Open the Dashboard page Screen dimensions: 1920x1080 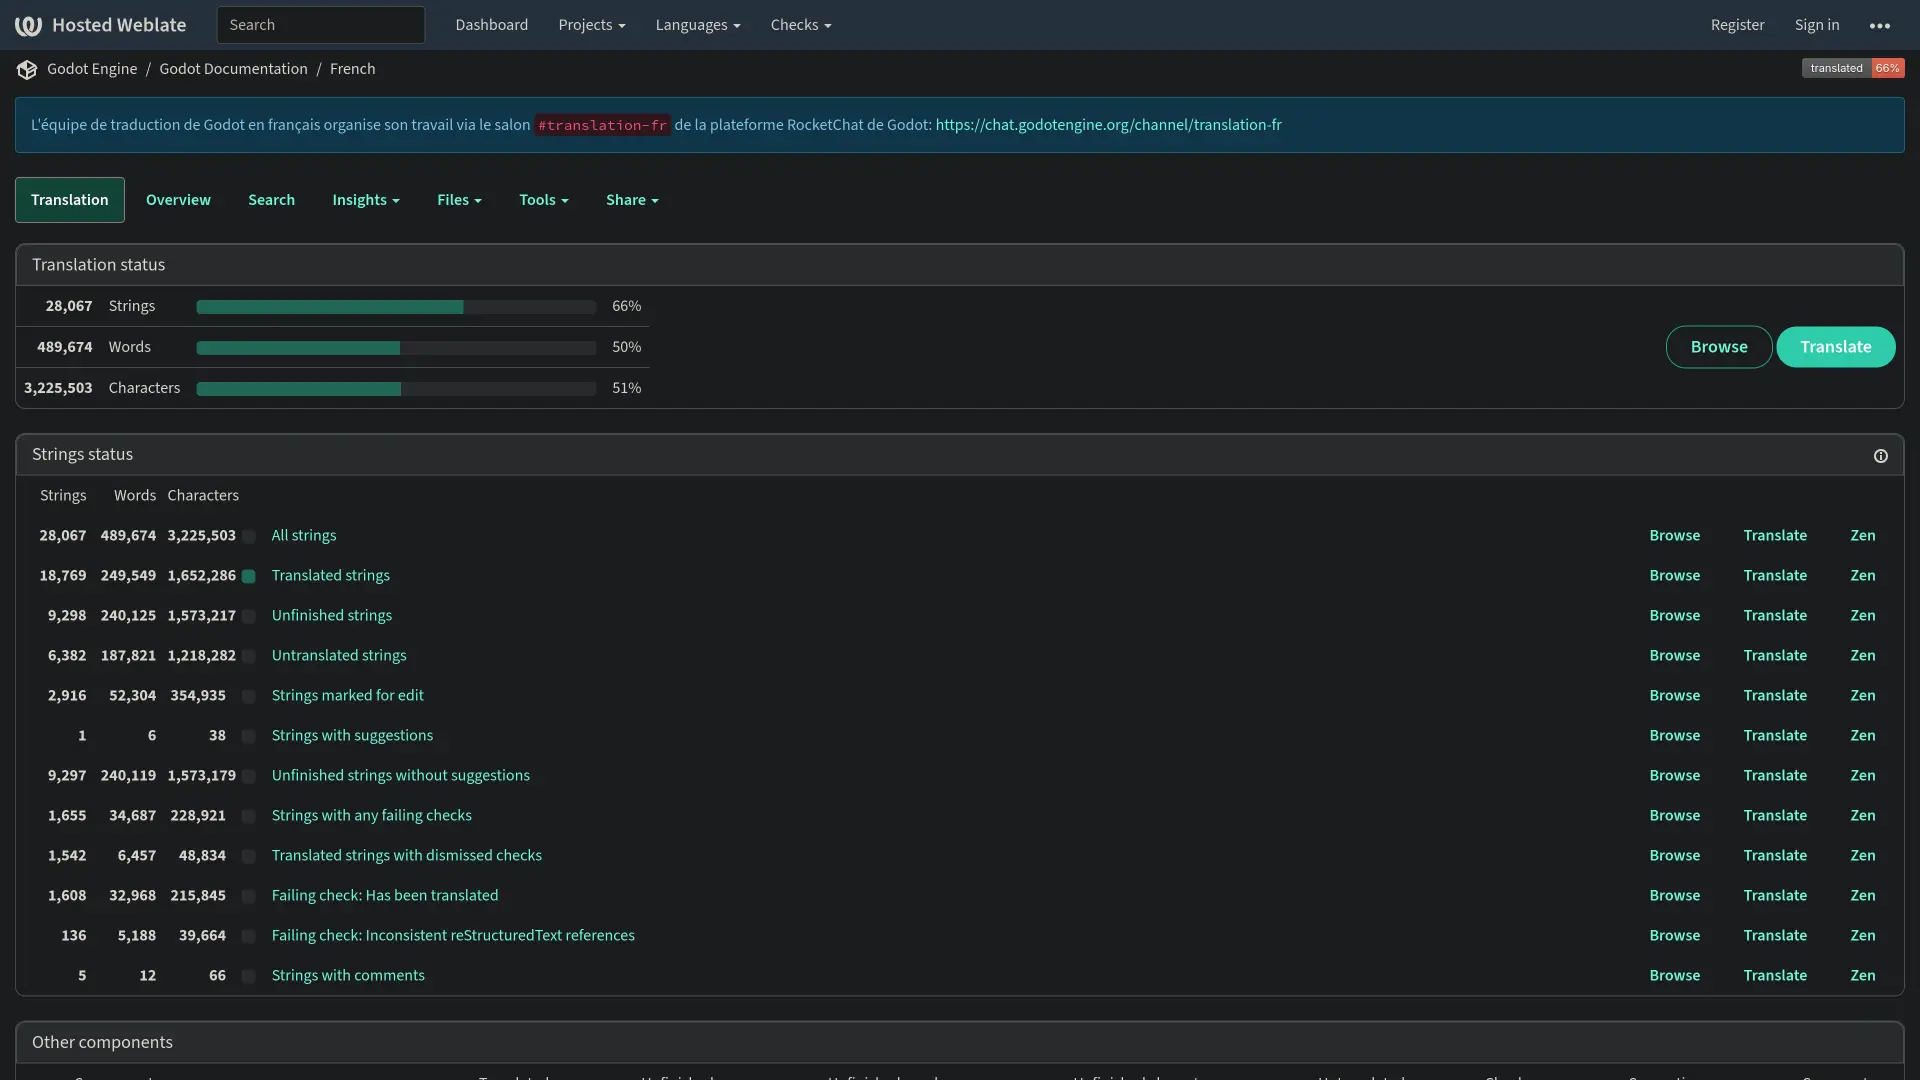[x=491, y=24]
